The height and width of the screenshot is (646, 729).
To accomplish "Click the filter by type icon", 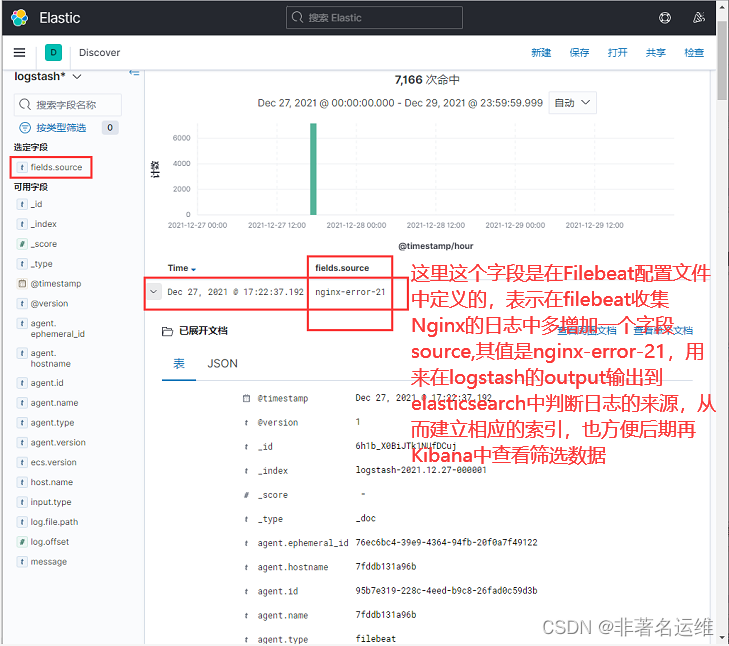I will click(25, 127).
